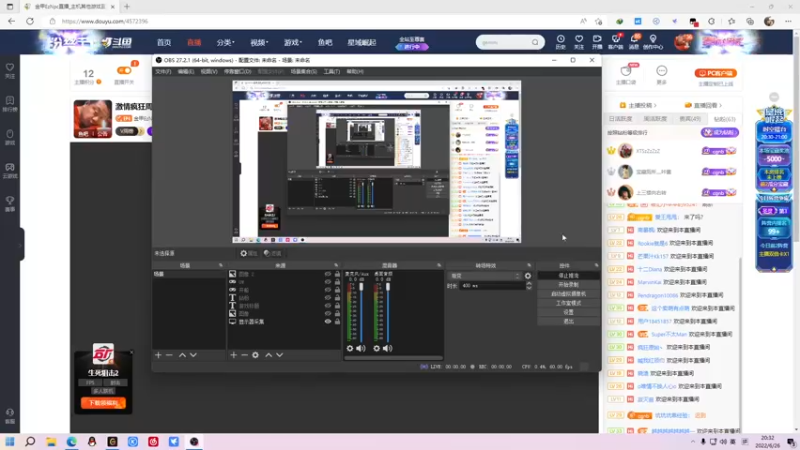The height and width of the screenshot is (450, 800).
Task: Pop out the 场景 dock panel
Action: click(x=221, y=266)
